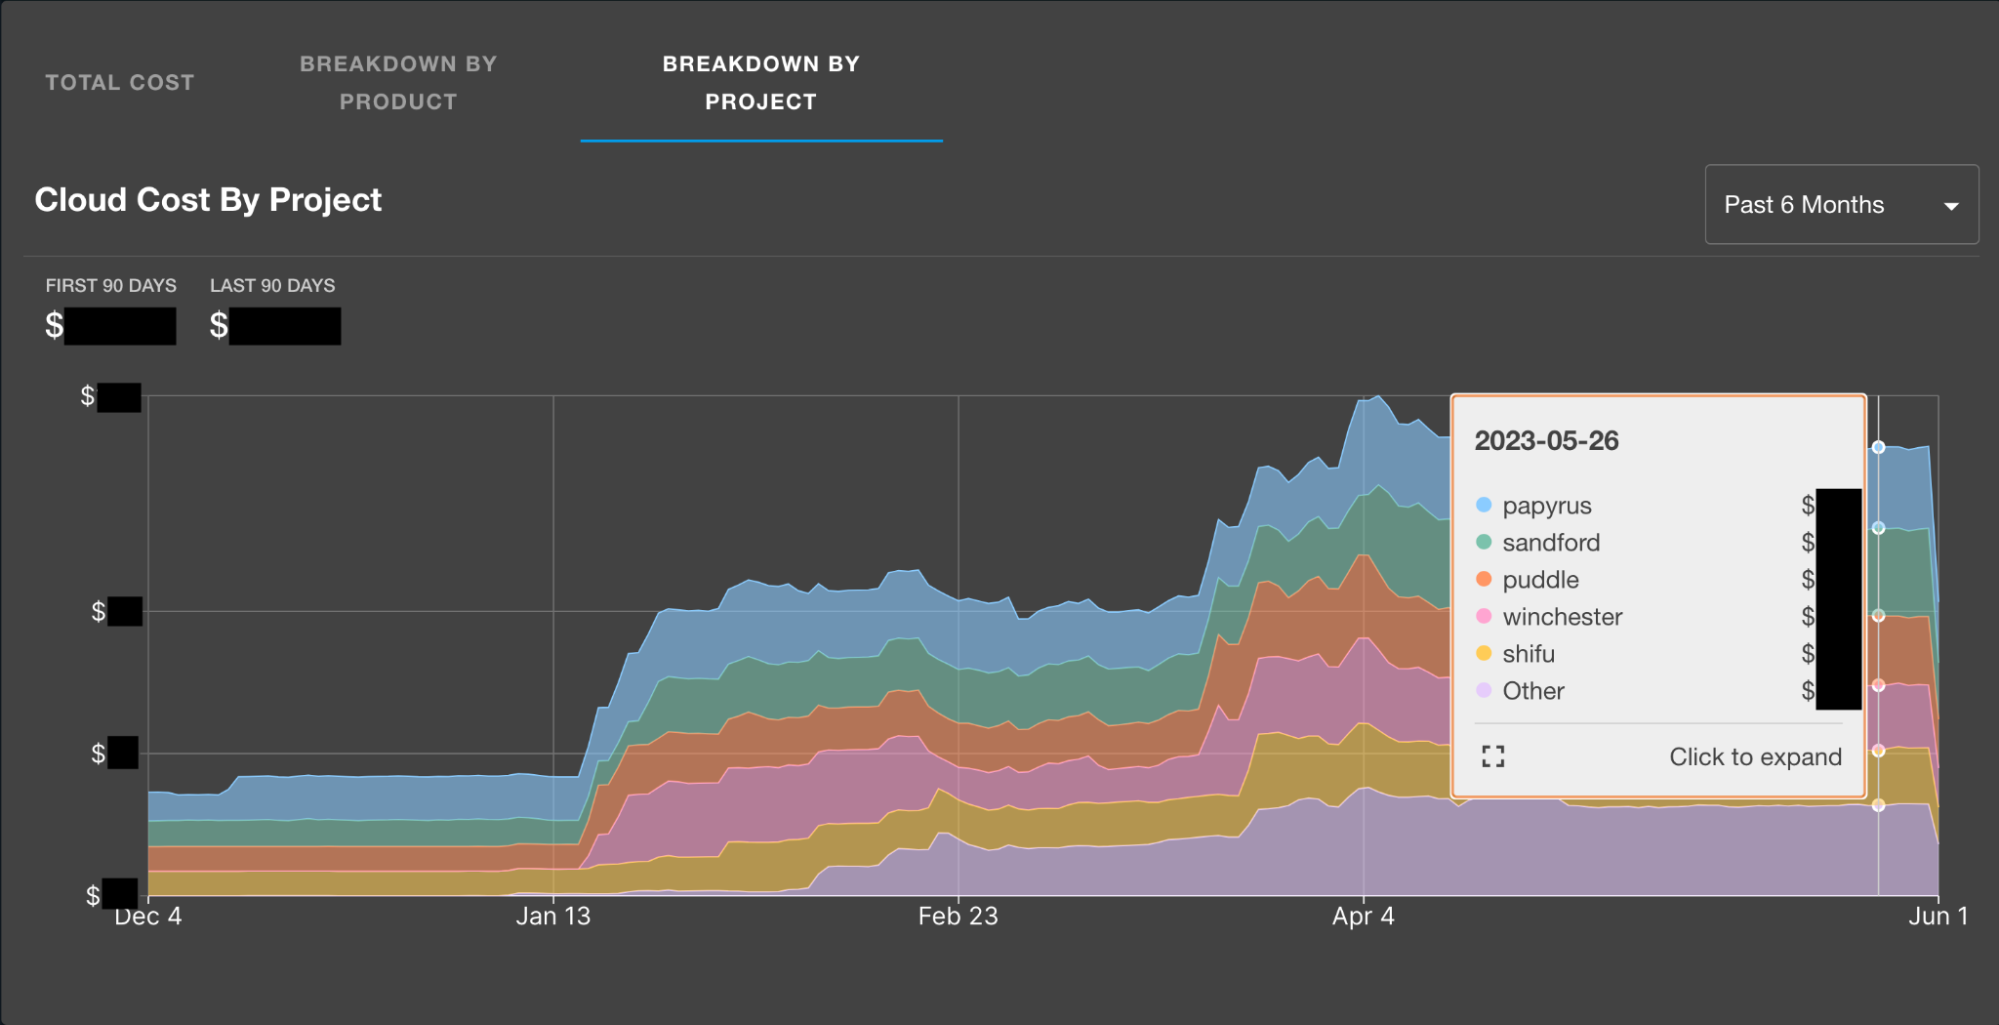
Task: Click the papyrus label in tooltip
Action: click(1546, 506)
